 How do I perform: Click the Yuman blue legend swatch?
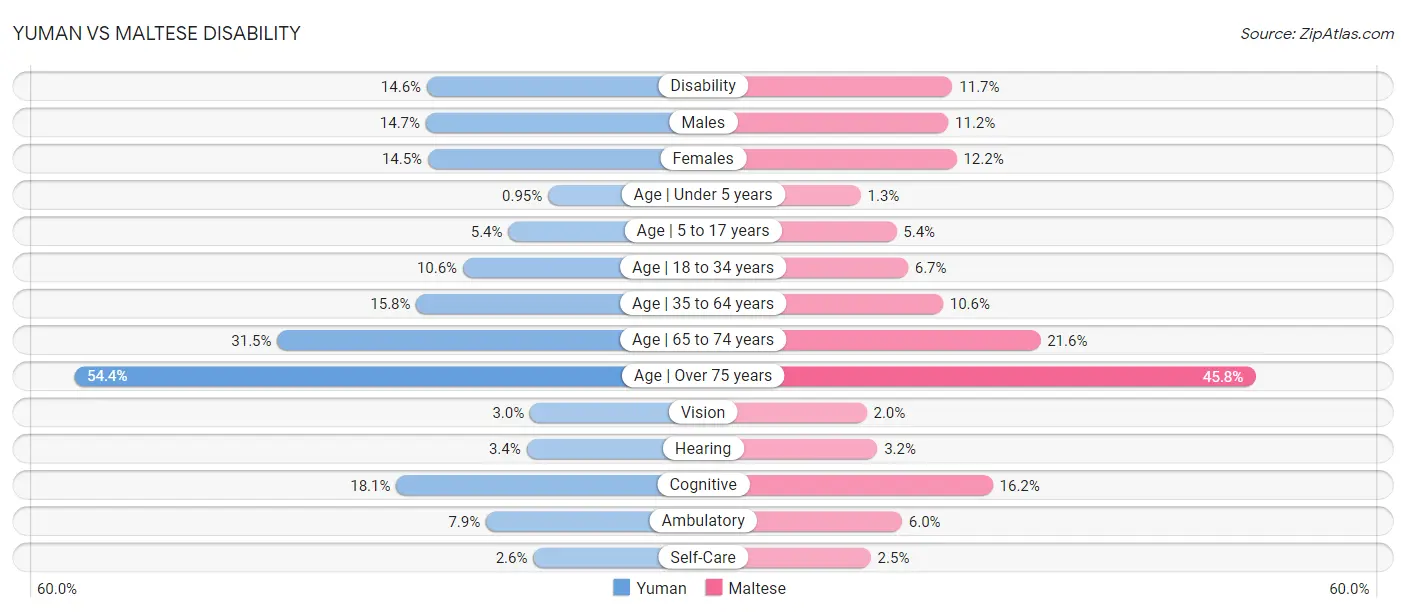pyautogui.click(x=621, y=588)
